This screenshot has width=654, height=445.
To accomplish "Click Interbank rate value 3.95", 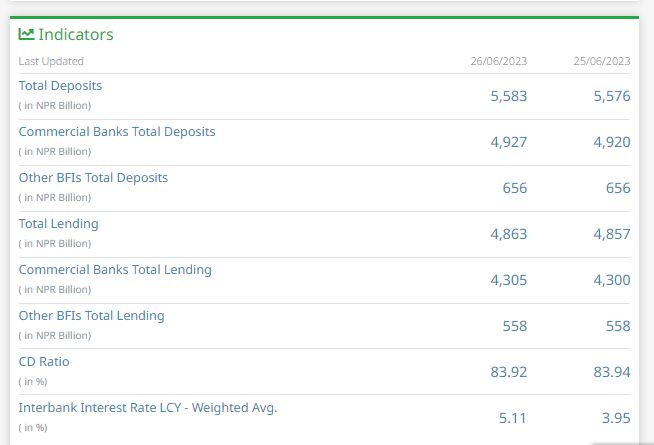I will (x=616, y=418).
